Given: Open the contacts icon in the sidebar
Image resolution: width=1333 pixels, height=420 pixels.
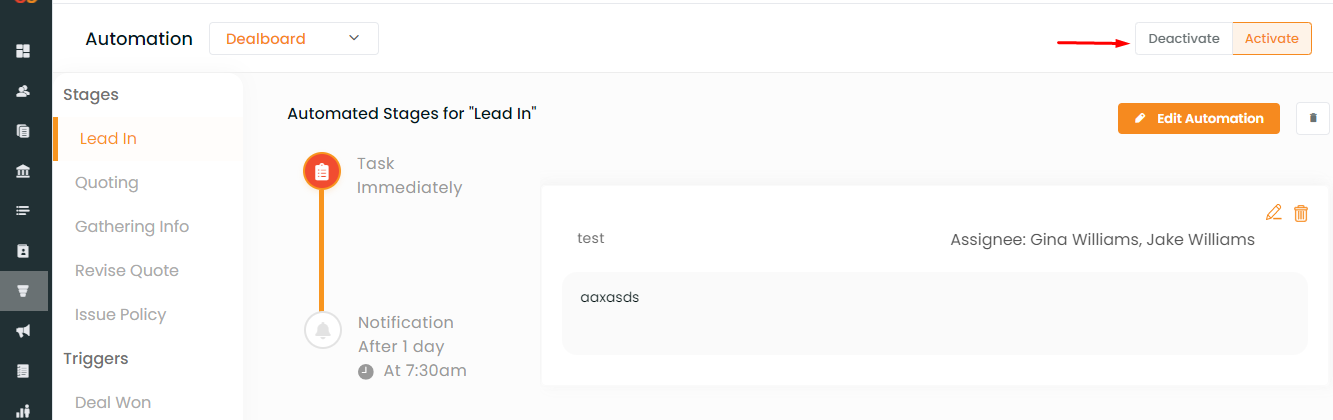Looking at the screenshot, I should tap(23, 90).
